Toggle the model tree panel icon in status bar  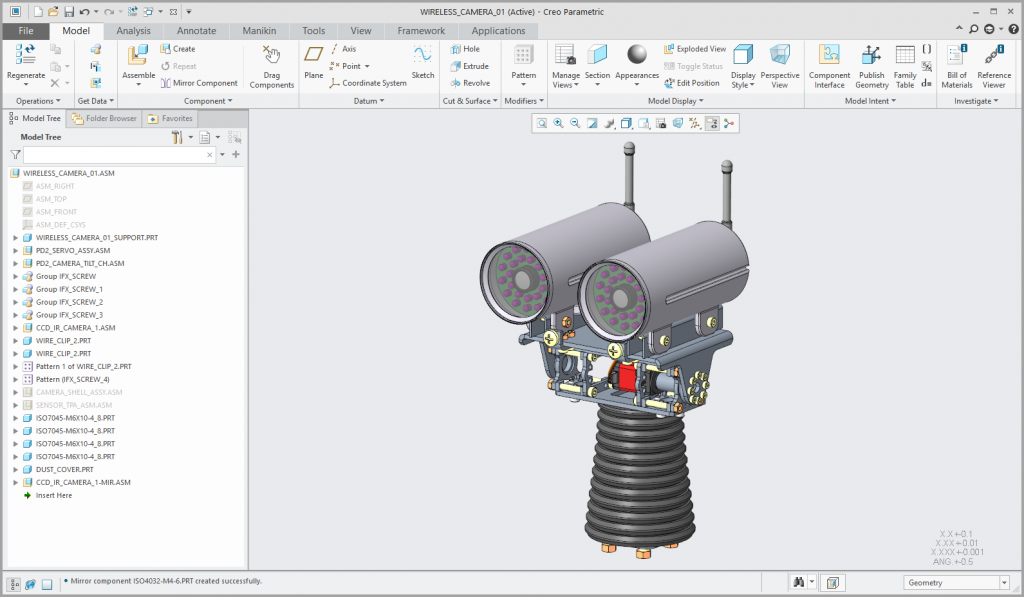point(14,584)
